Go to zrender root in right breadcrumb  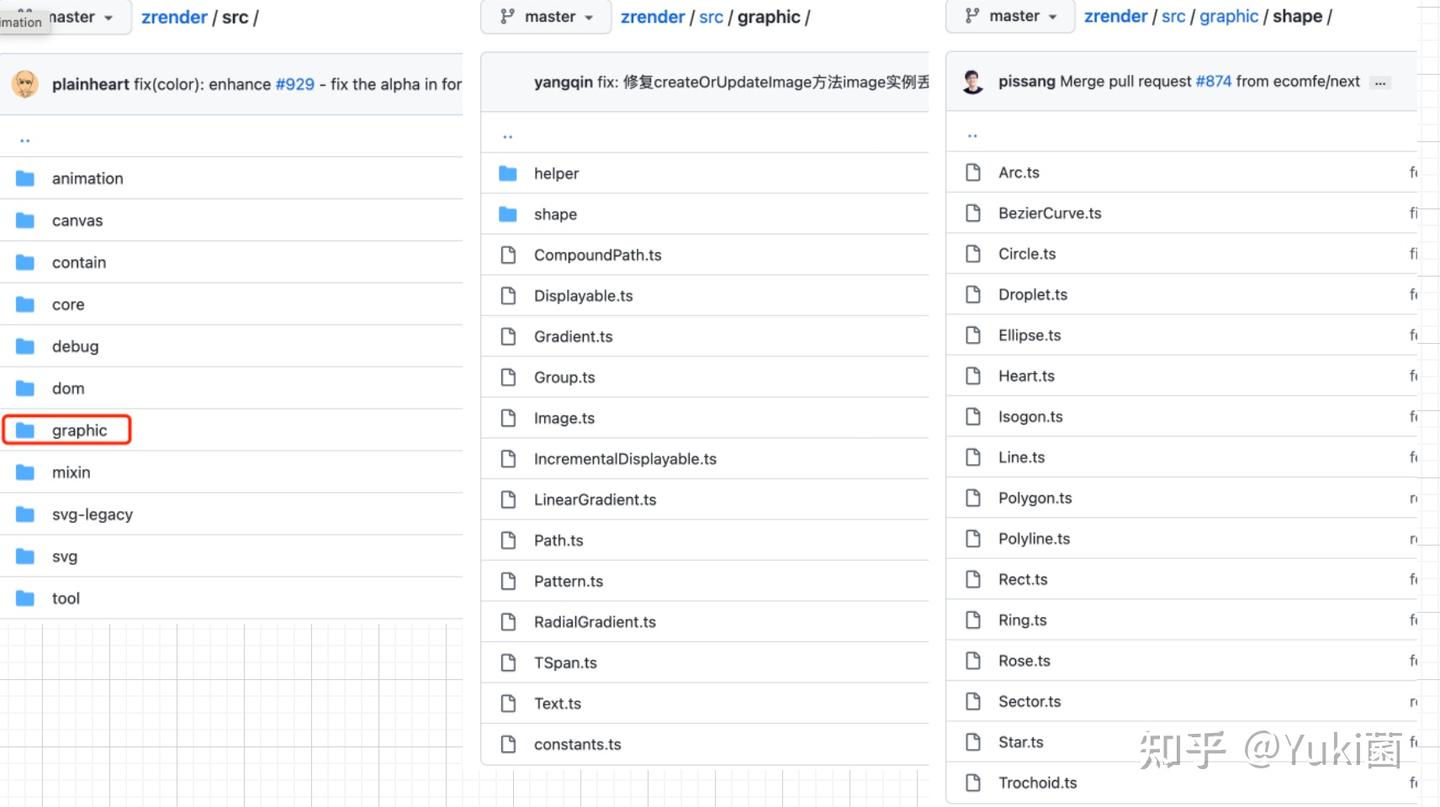(1115, 17)
